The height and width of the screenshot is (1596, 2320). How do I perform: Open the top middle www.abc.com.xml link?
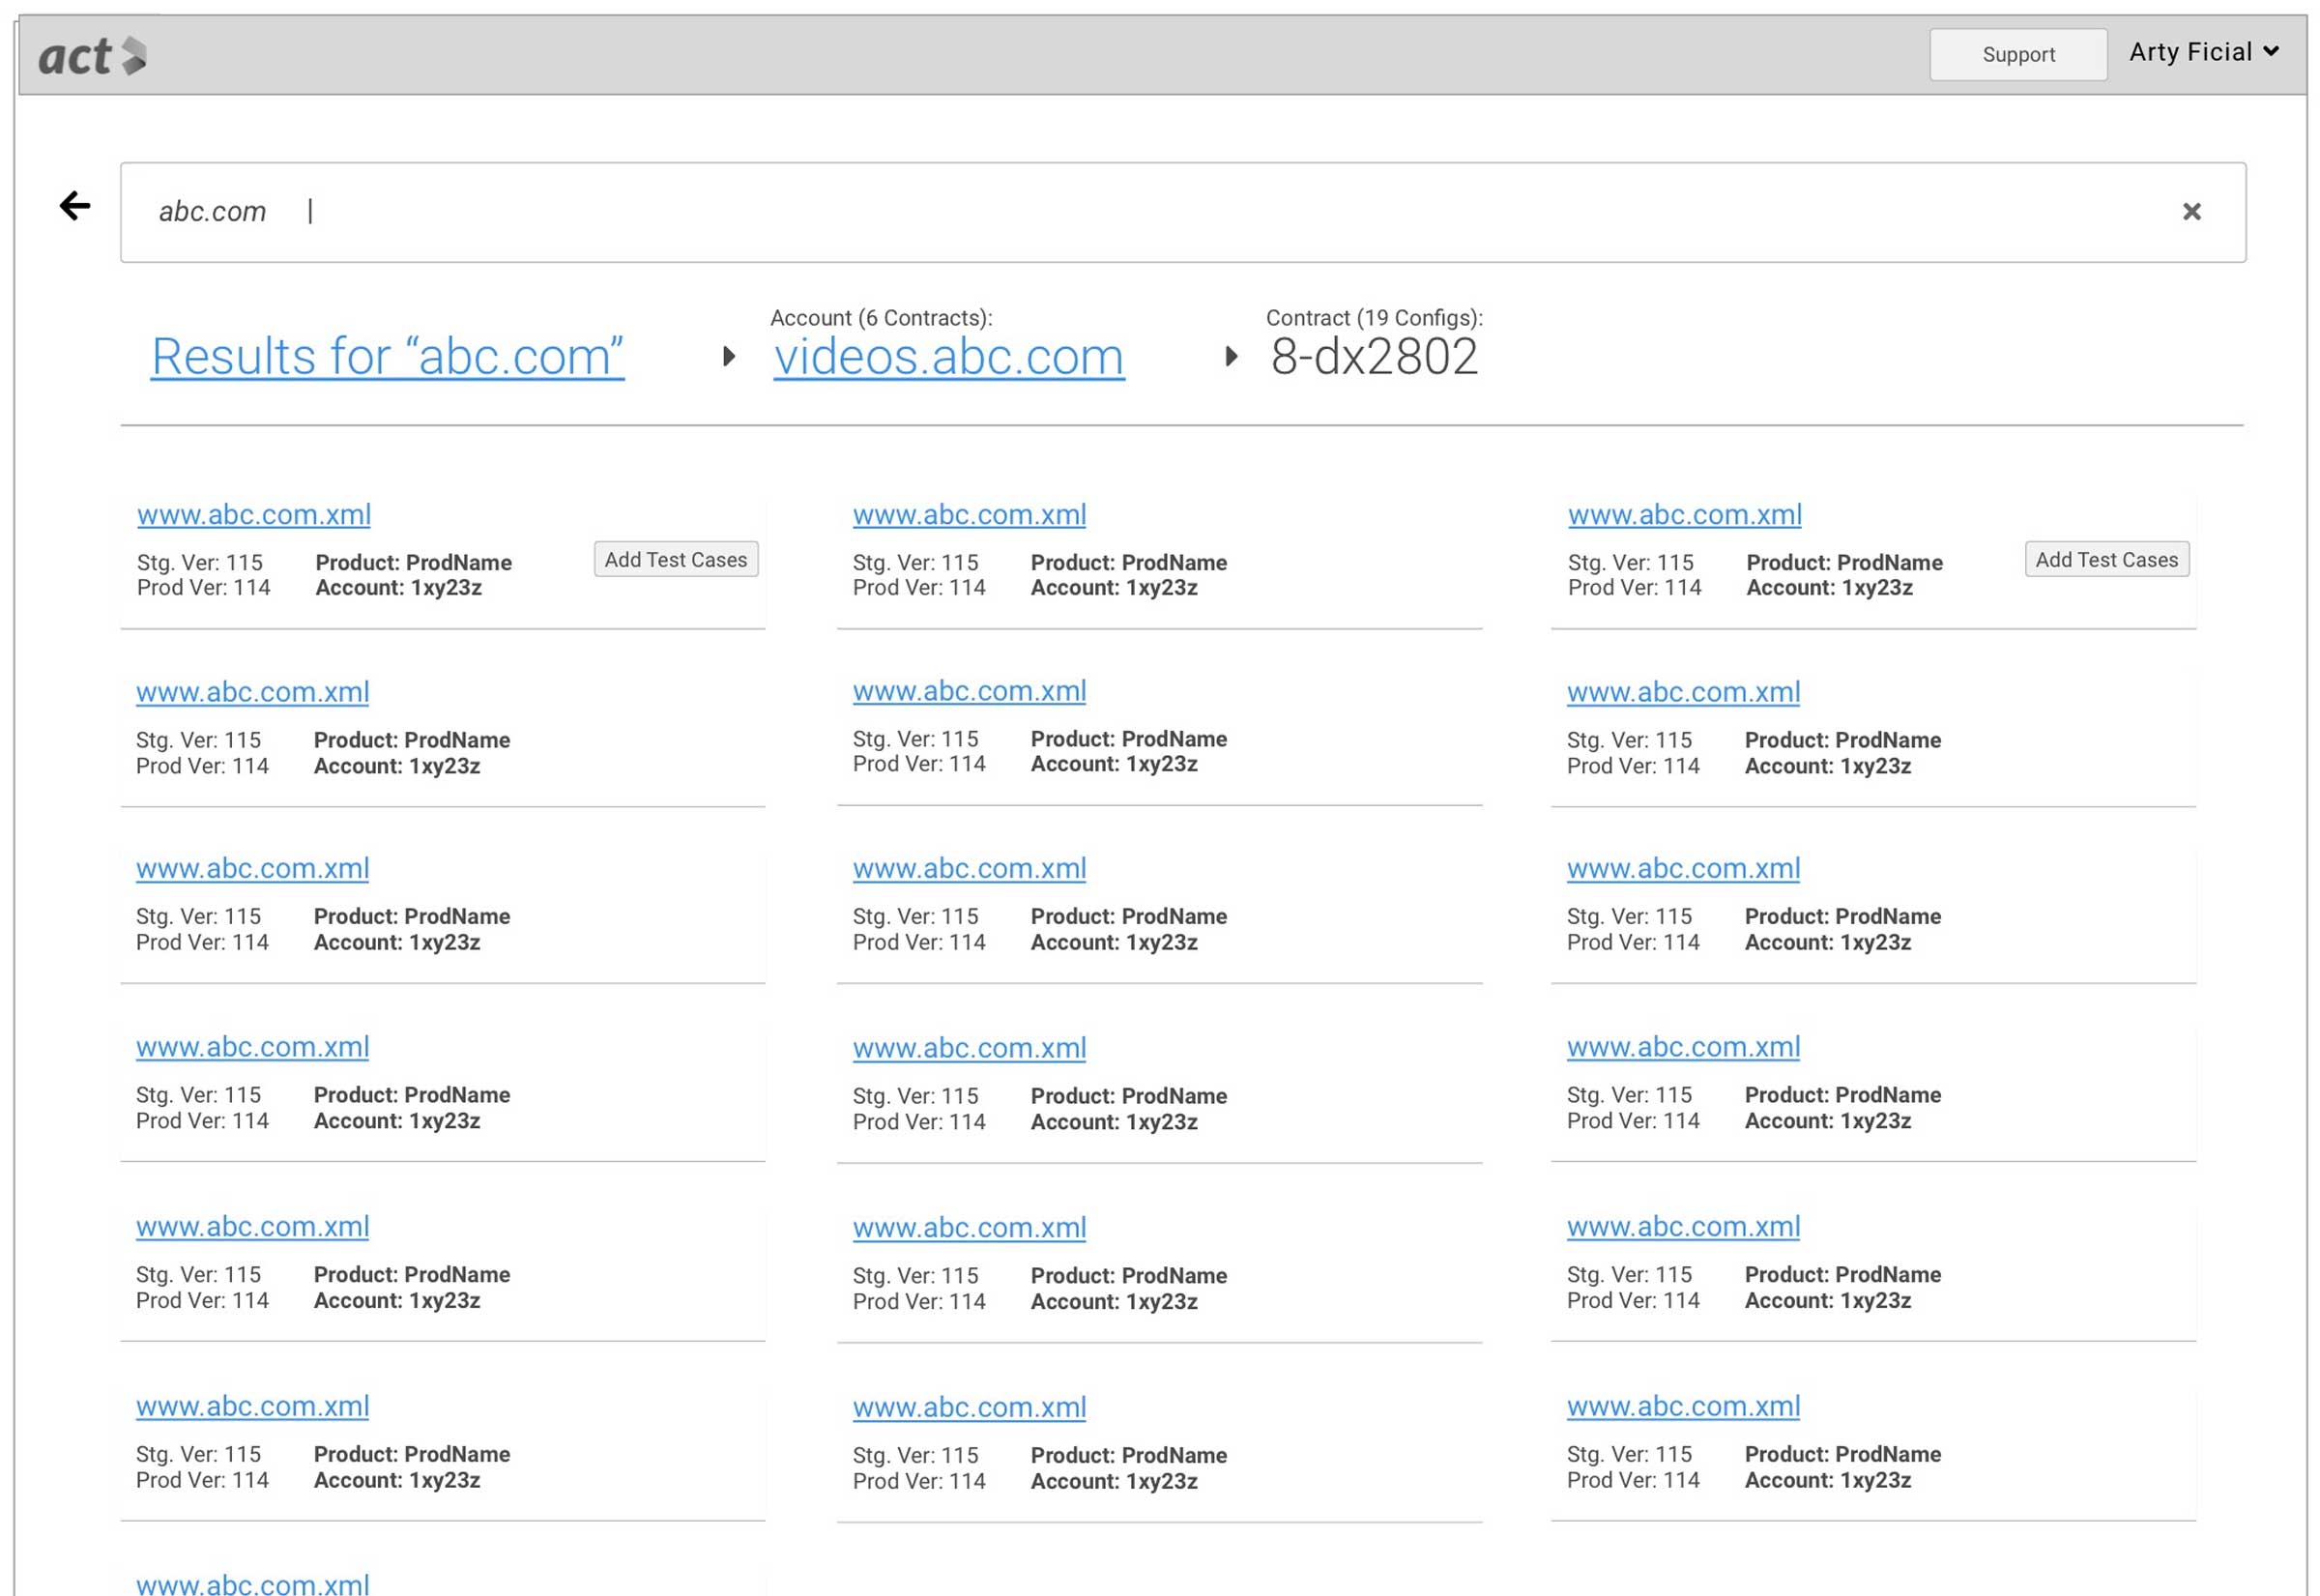coord(968,515)
